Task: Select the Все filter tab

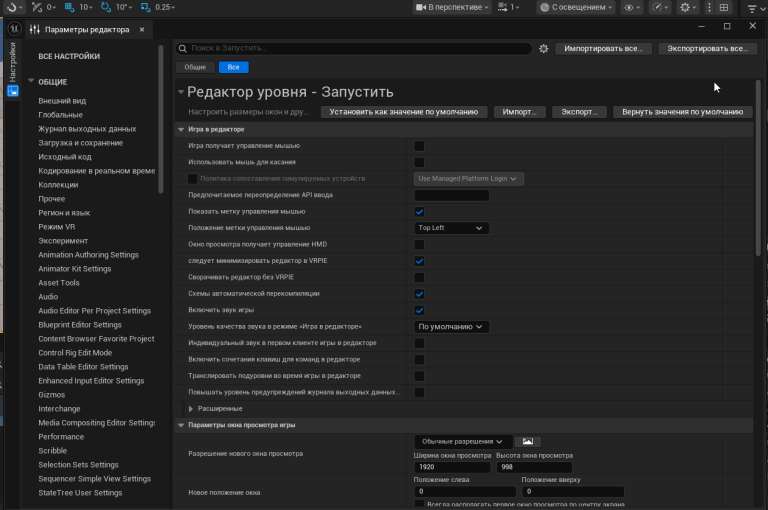Action: (x=234, y=67)
